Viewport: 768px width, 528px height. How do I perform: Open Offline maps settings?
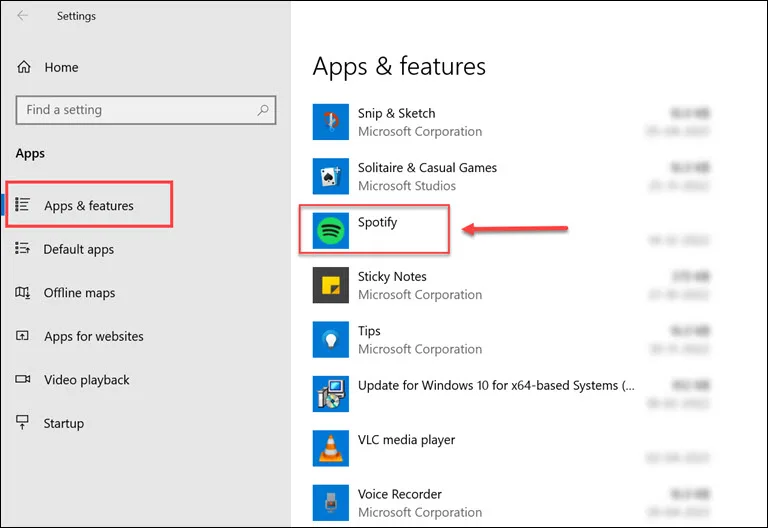[x=79, y=293]
